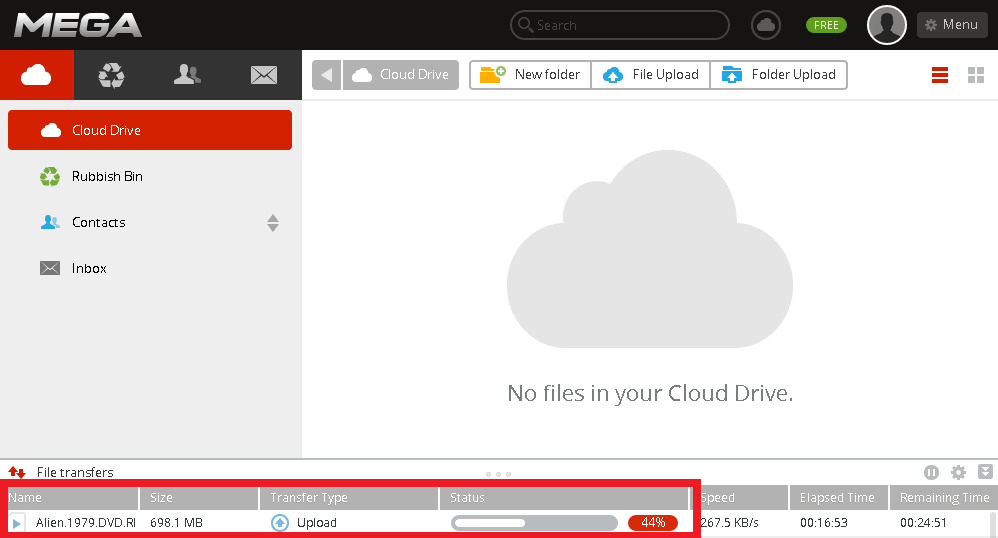Sort transfers by Size column

(199, 498)
